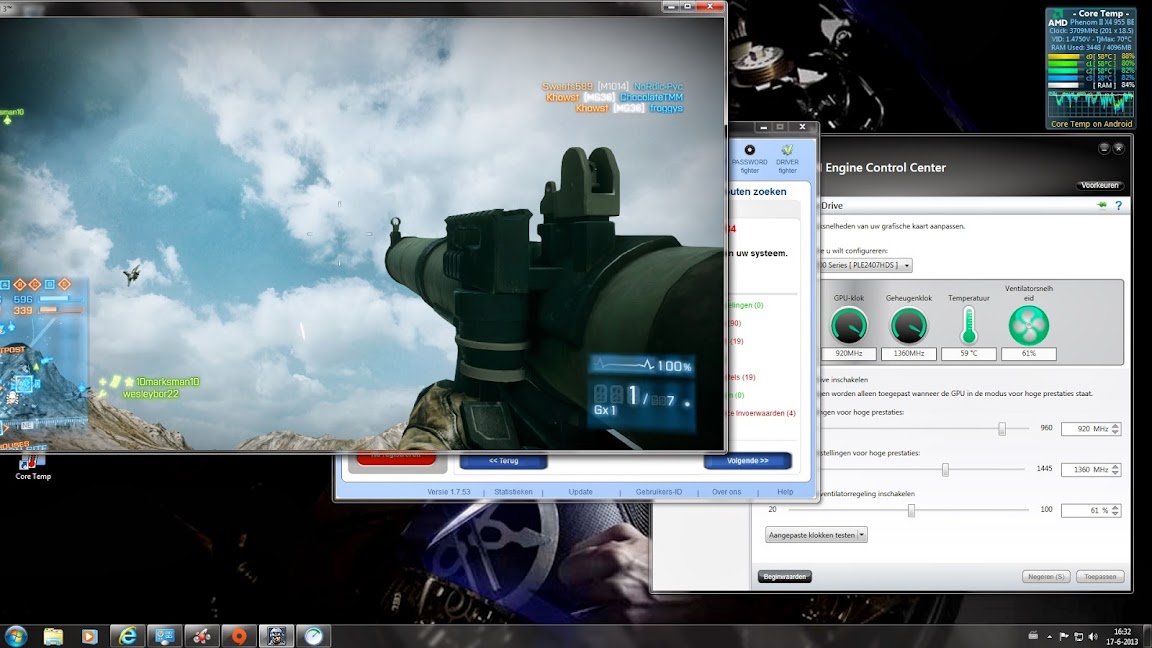Click the << Terug button
Image resolution: width=1152 pixels, height=648 pixels.
point(503,461)
